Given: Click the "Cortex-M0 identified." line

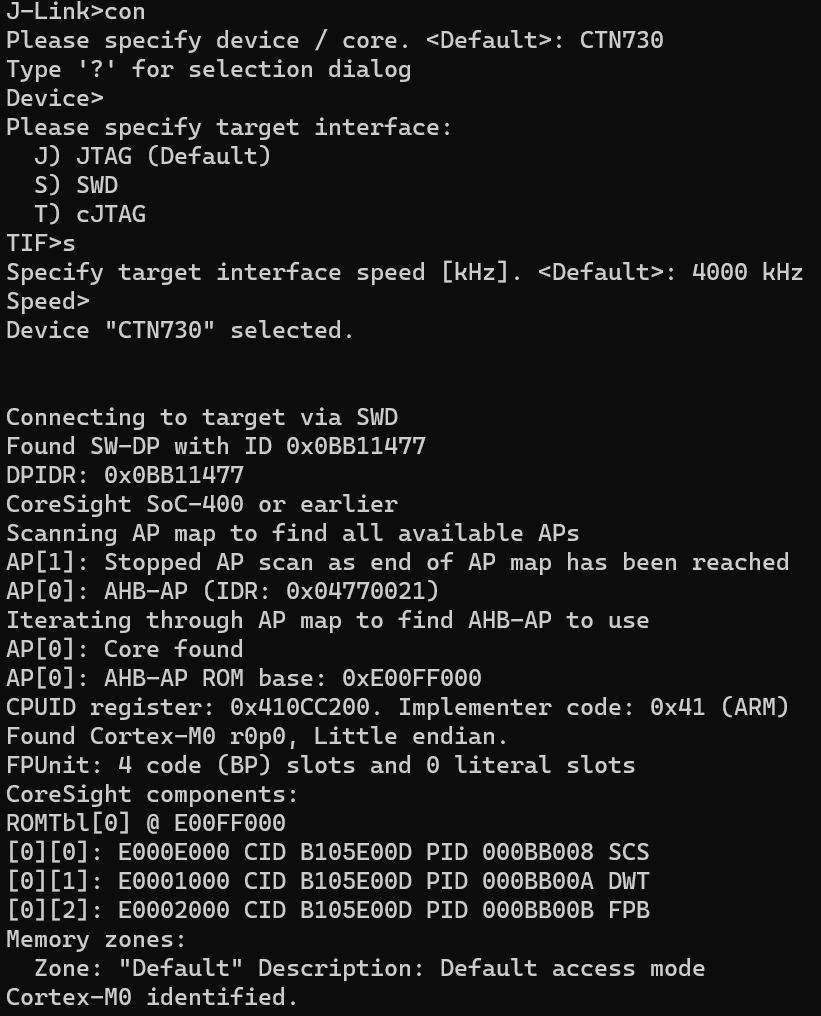Looking at the screenshot, I should click(152, 997).
